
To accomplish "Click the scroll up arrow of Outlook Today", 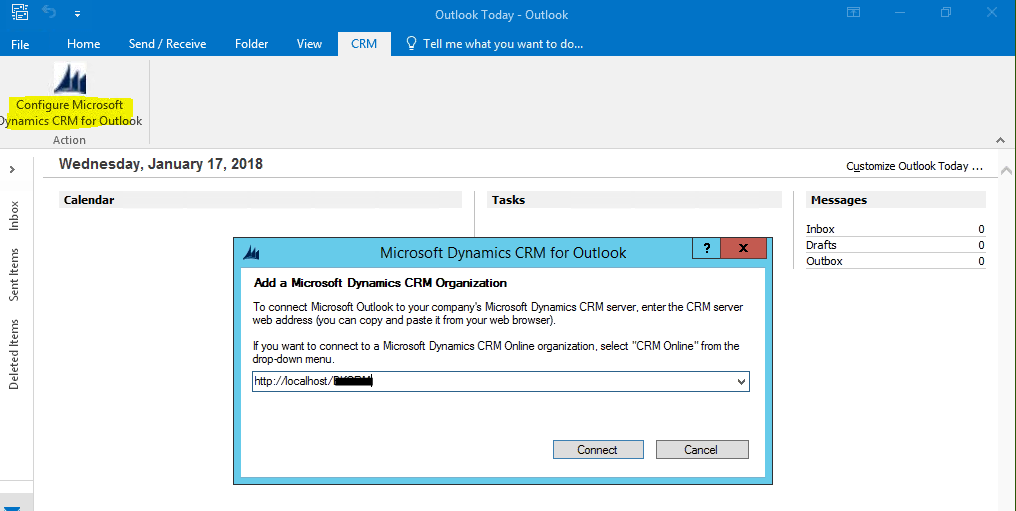I will (1006, 171).
